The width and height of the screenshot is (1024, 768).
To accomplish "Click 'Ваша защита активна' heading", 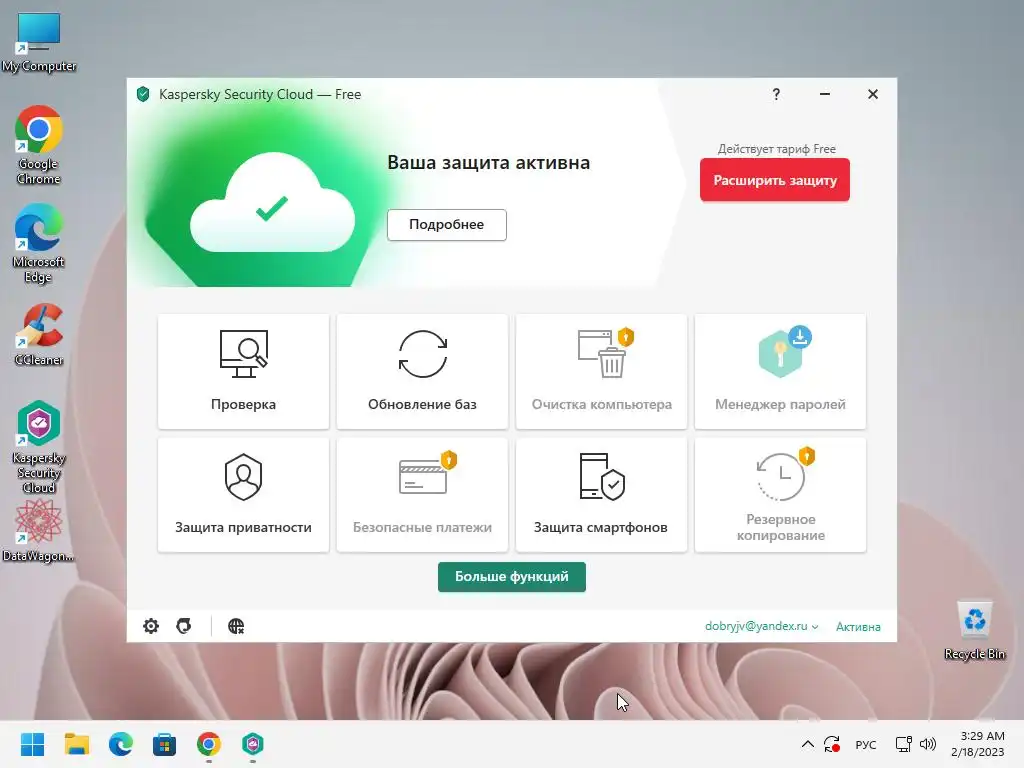I will (488, 163).
